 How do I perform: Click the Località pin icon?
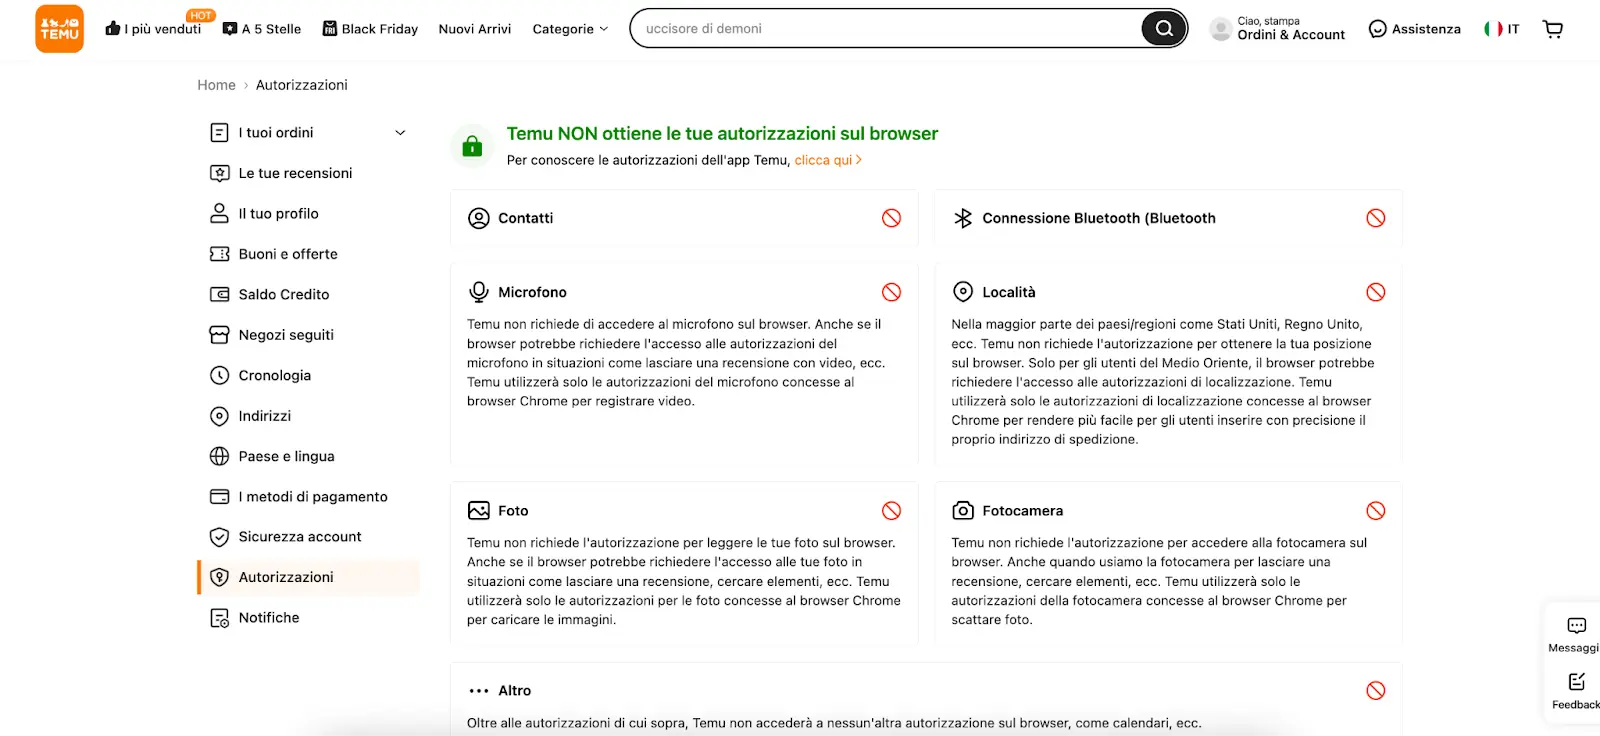coord(963,292)
